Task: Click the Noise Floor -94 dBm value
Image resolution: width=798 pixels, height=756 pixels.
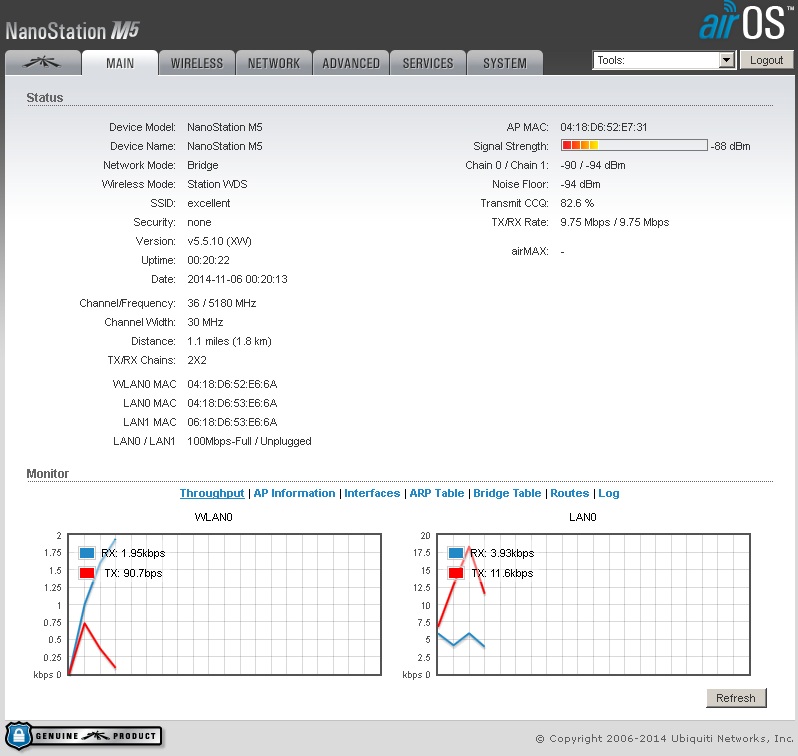Action: tap(580, 184)
